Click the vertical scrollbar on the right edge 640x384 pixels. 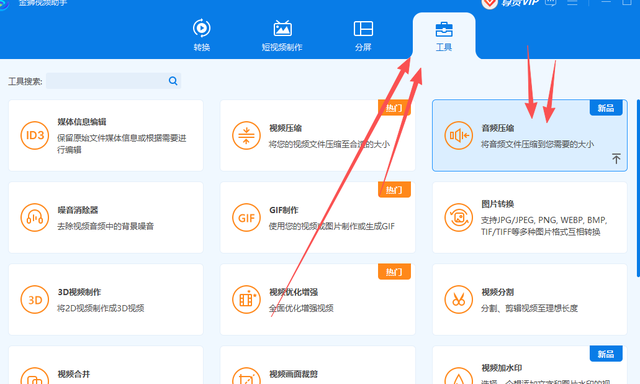(x=638, y=188)
